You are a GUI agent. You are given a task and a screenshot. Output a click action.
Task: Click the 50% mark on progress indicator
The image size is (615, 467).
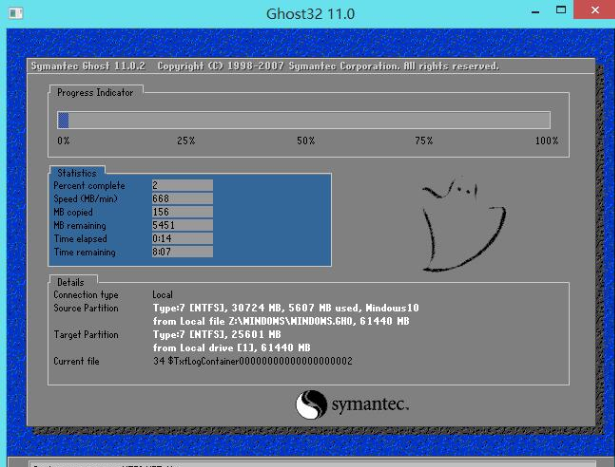[305, 141]
